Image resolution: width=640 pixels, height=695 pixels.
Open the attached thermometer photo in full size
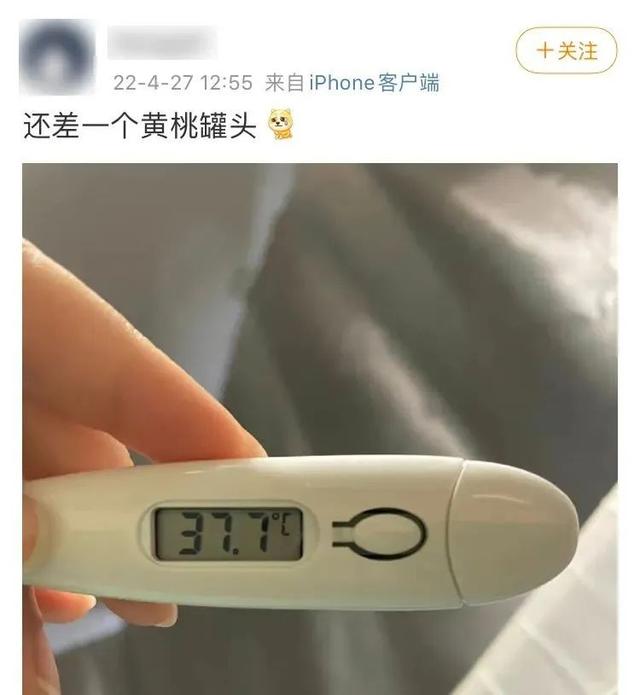pos(320,429)
